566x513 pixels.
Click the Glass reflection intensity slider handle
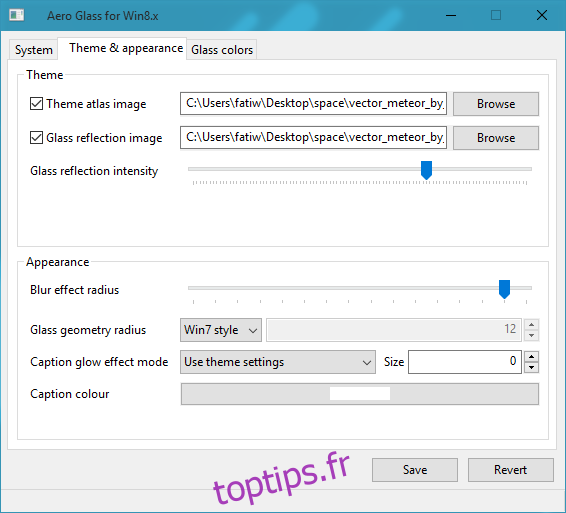(x=426, y=170)
